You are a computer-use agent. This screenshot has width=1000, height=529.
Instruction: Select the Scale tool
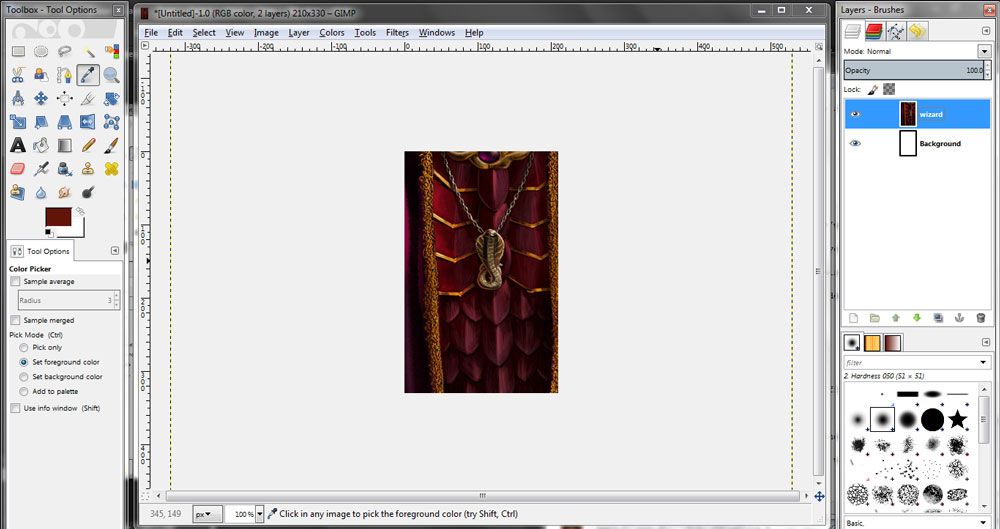tap(18, 121)
